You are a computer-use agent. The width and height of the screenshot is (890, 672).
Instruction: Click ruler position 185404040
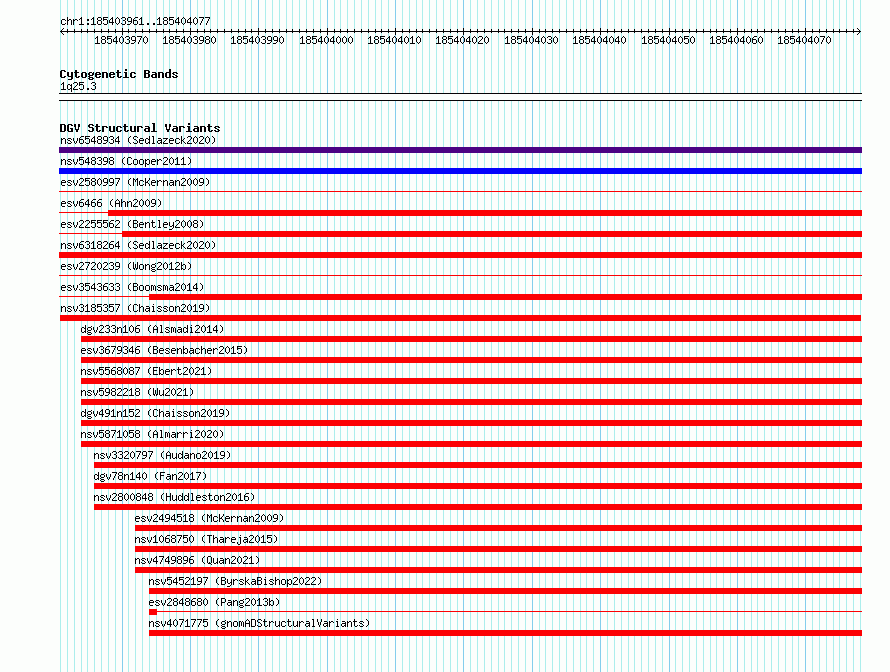click(x=599, y=40)
